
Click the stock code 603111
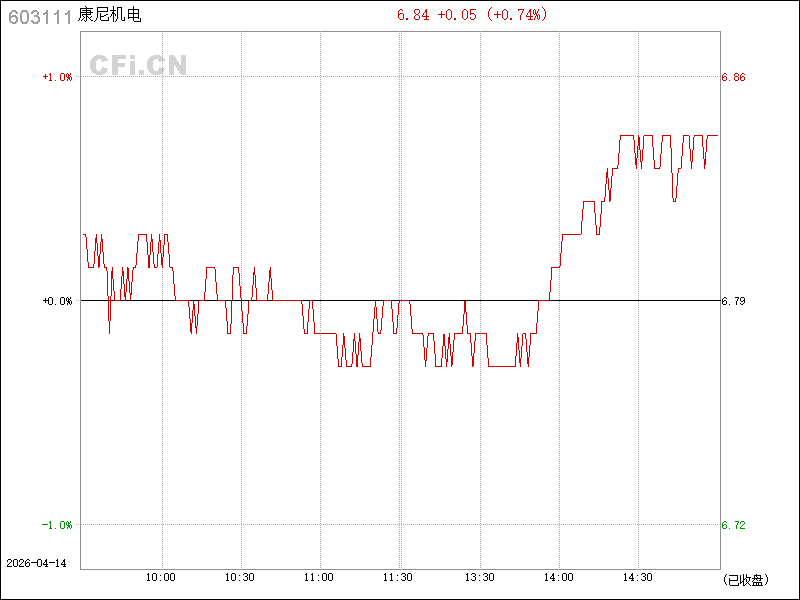coord(40,17)
